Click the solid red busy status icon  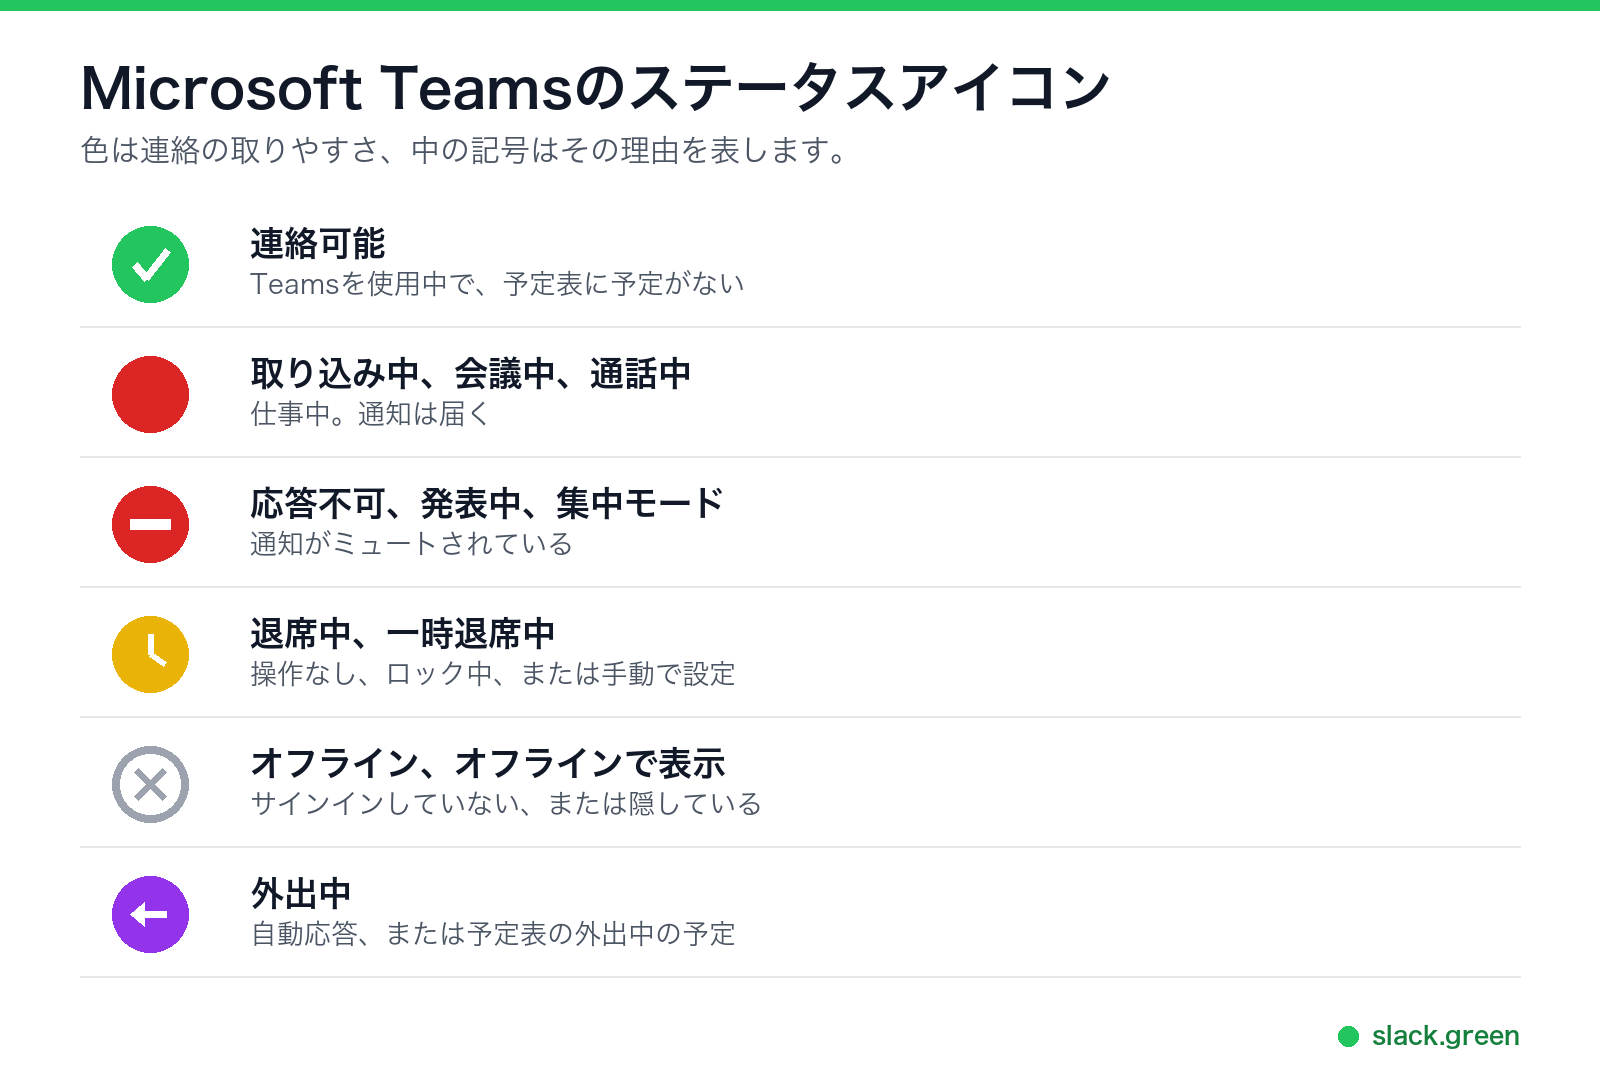coord(150,394)
